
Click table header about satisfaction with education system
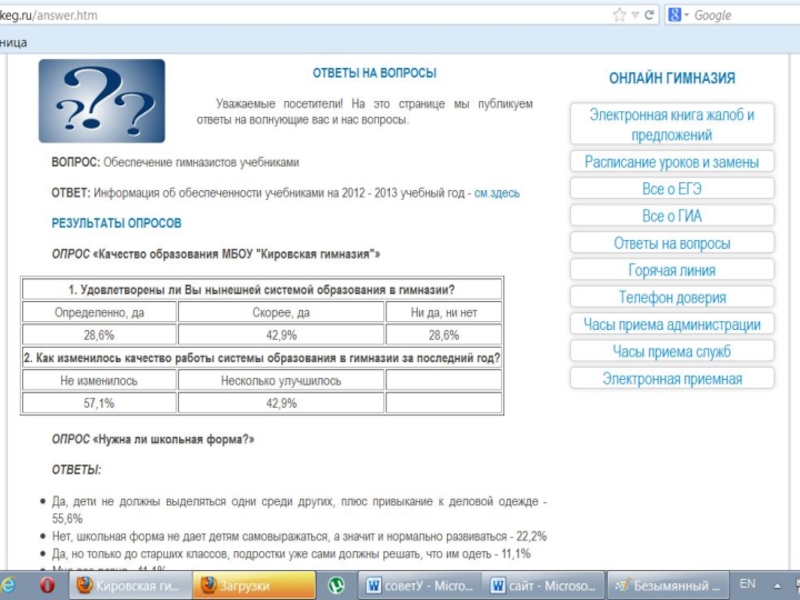coord(262,290)
